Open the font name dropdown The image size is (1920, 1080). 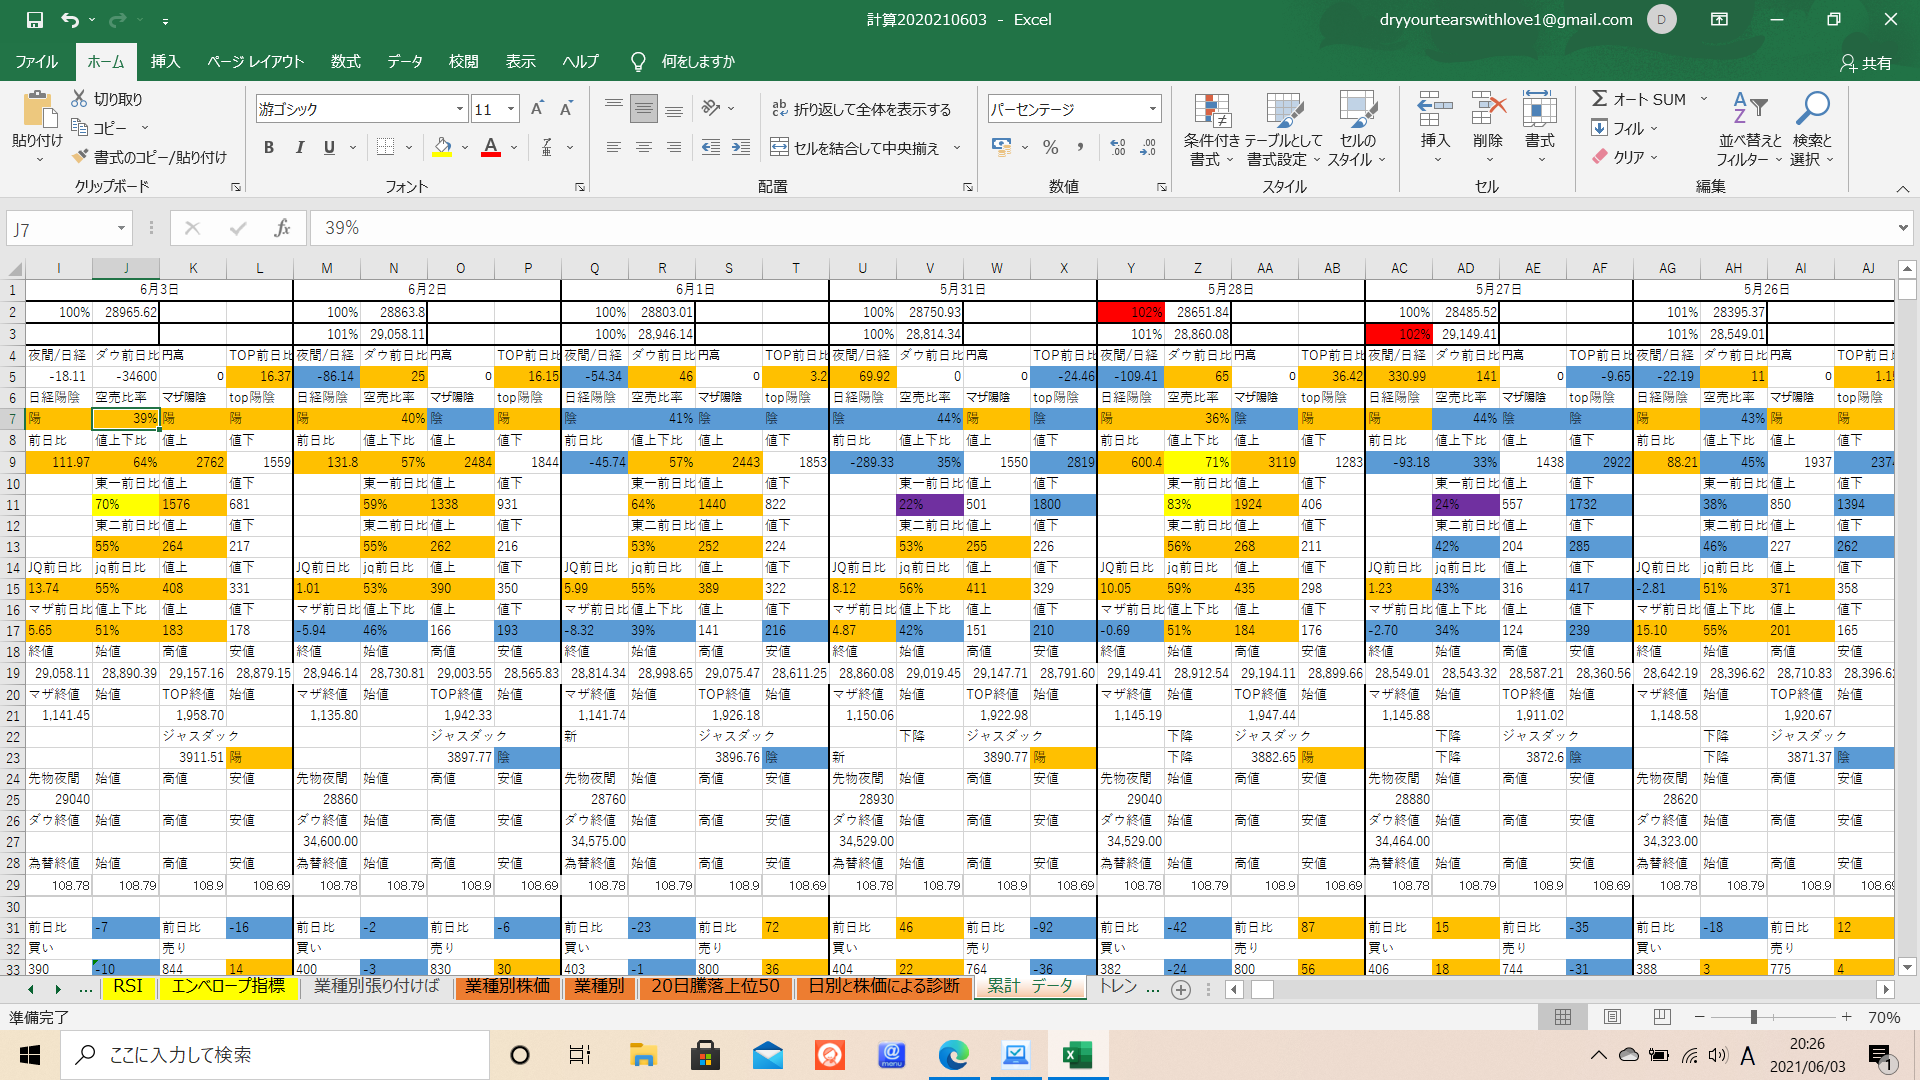(x=460, y=109)
